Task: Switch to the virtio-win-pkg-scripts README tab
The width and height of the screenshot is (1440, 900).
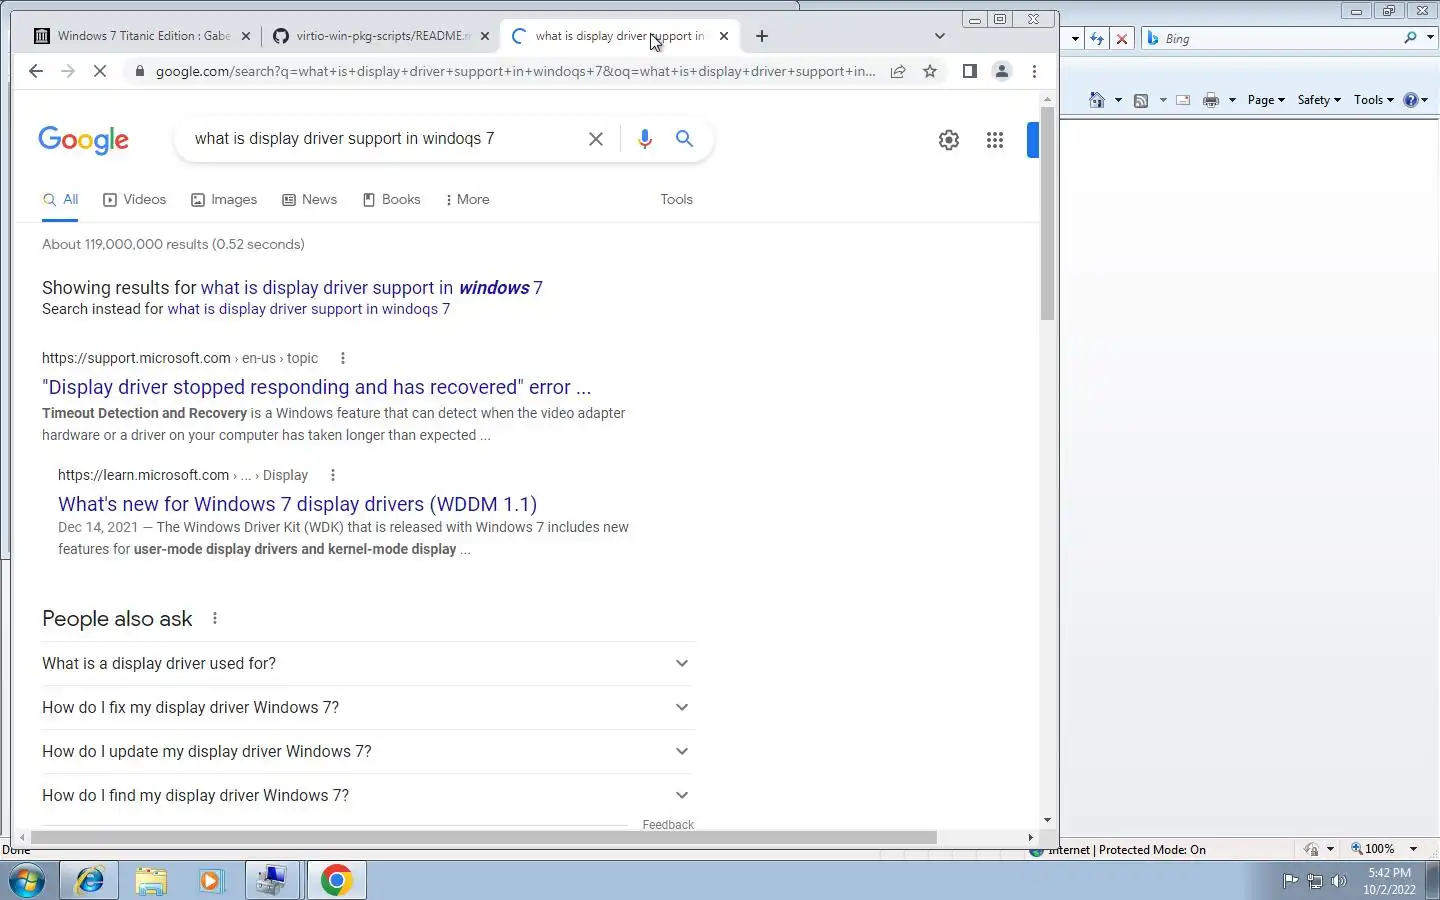Action: click(382, 36)
